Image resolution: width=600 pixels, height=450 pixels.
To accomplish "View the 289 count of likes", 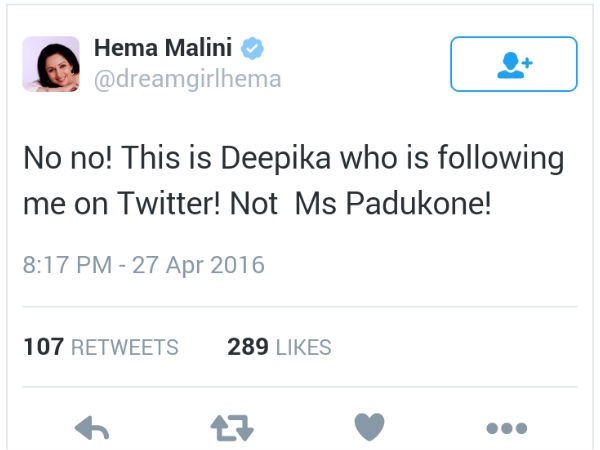I will (x=248, y=347).
